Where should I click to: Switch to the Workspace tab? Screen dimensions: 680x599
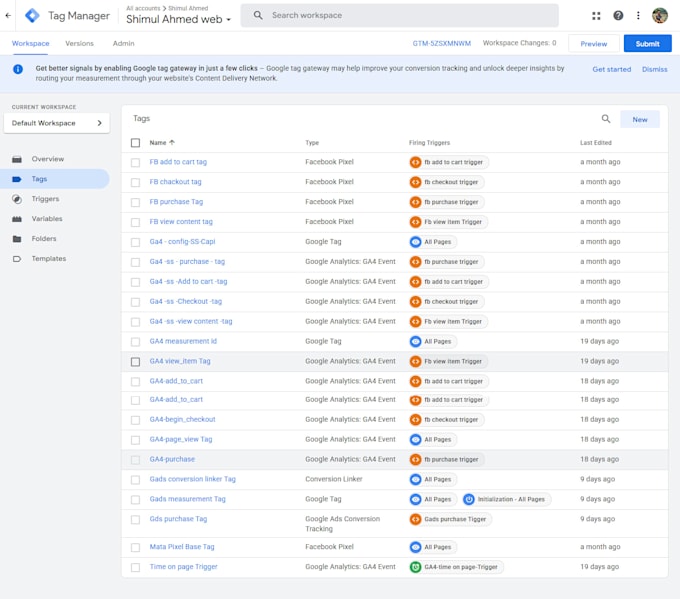coord(30,43)
